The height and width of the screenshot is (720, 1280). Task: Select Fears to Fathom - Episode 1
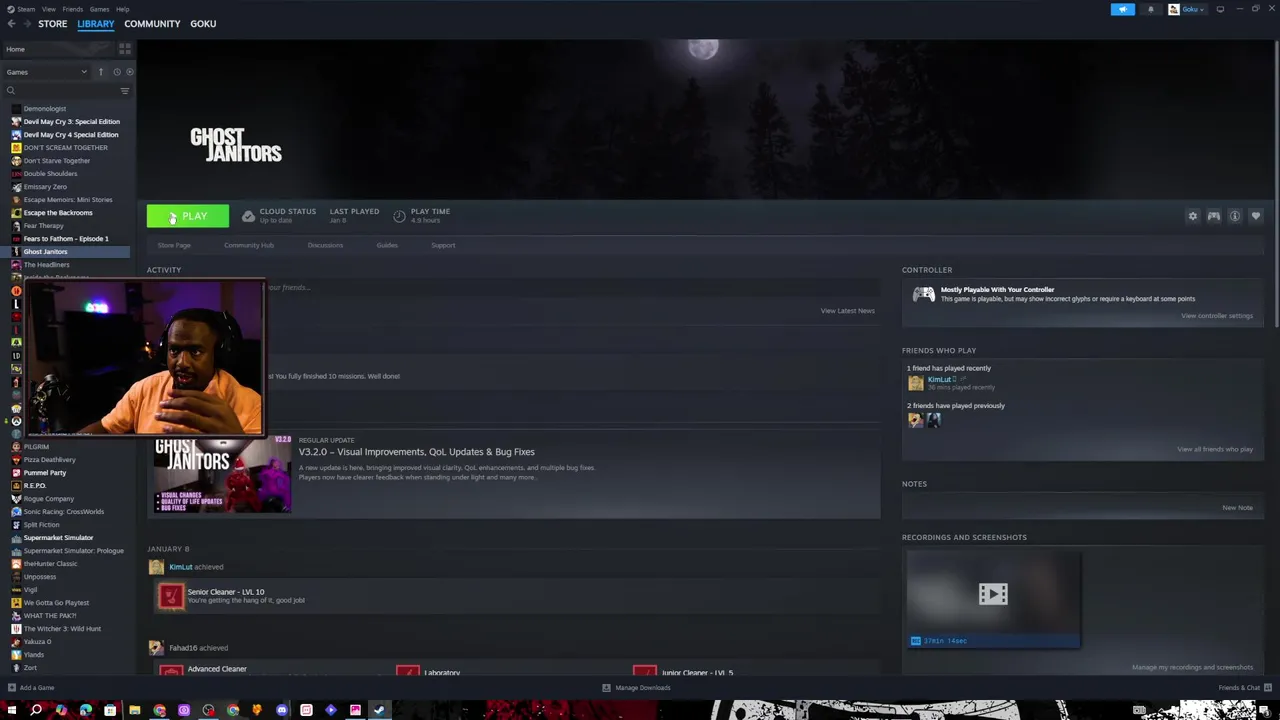66,238
